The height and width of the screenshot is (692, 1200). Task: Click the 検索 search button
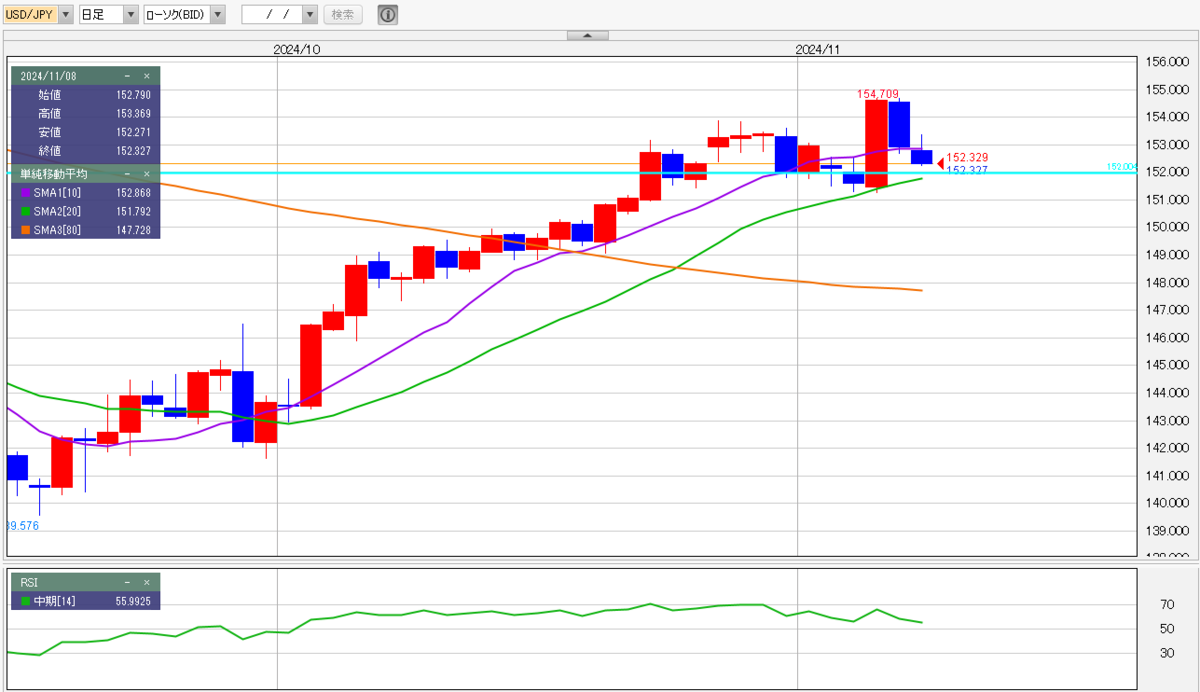343,14
